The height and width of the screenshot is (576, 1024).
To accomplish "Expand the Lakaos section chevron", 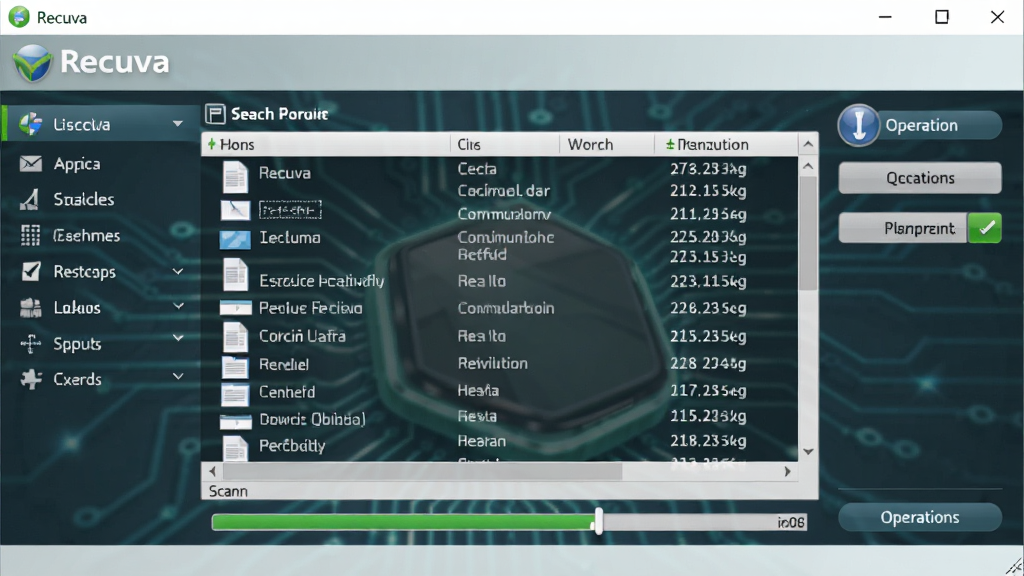I will 178,306.
